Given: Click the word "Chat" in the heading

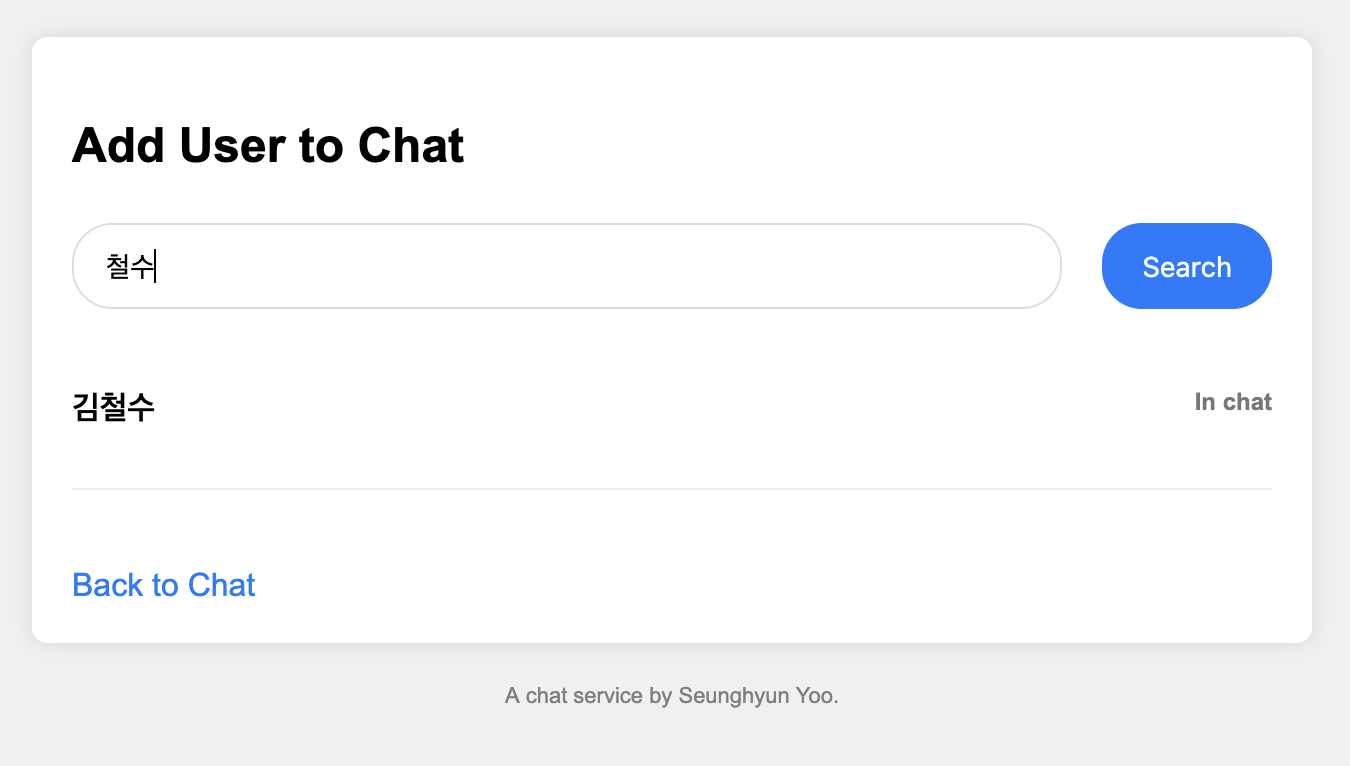Looking at the screenshot, I should click(x=410, y=146).
